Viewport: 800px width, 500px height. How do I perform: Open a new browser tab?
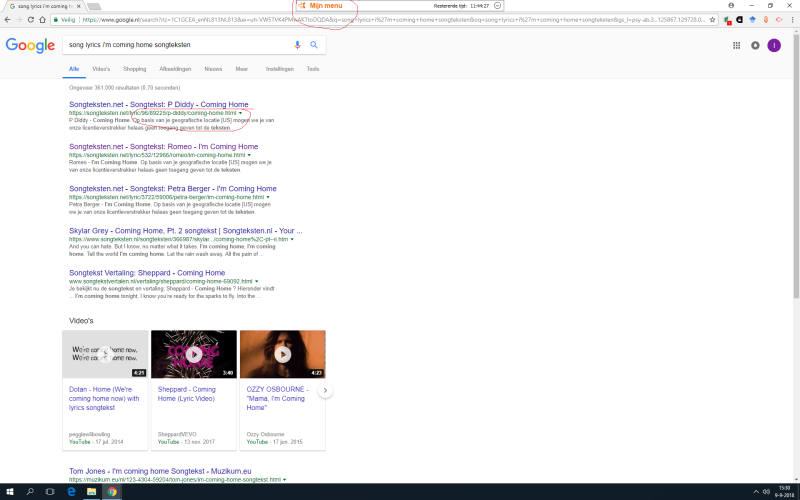tap(94, 6)
